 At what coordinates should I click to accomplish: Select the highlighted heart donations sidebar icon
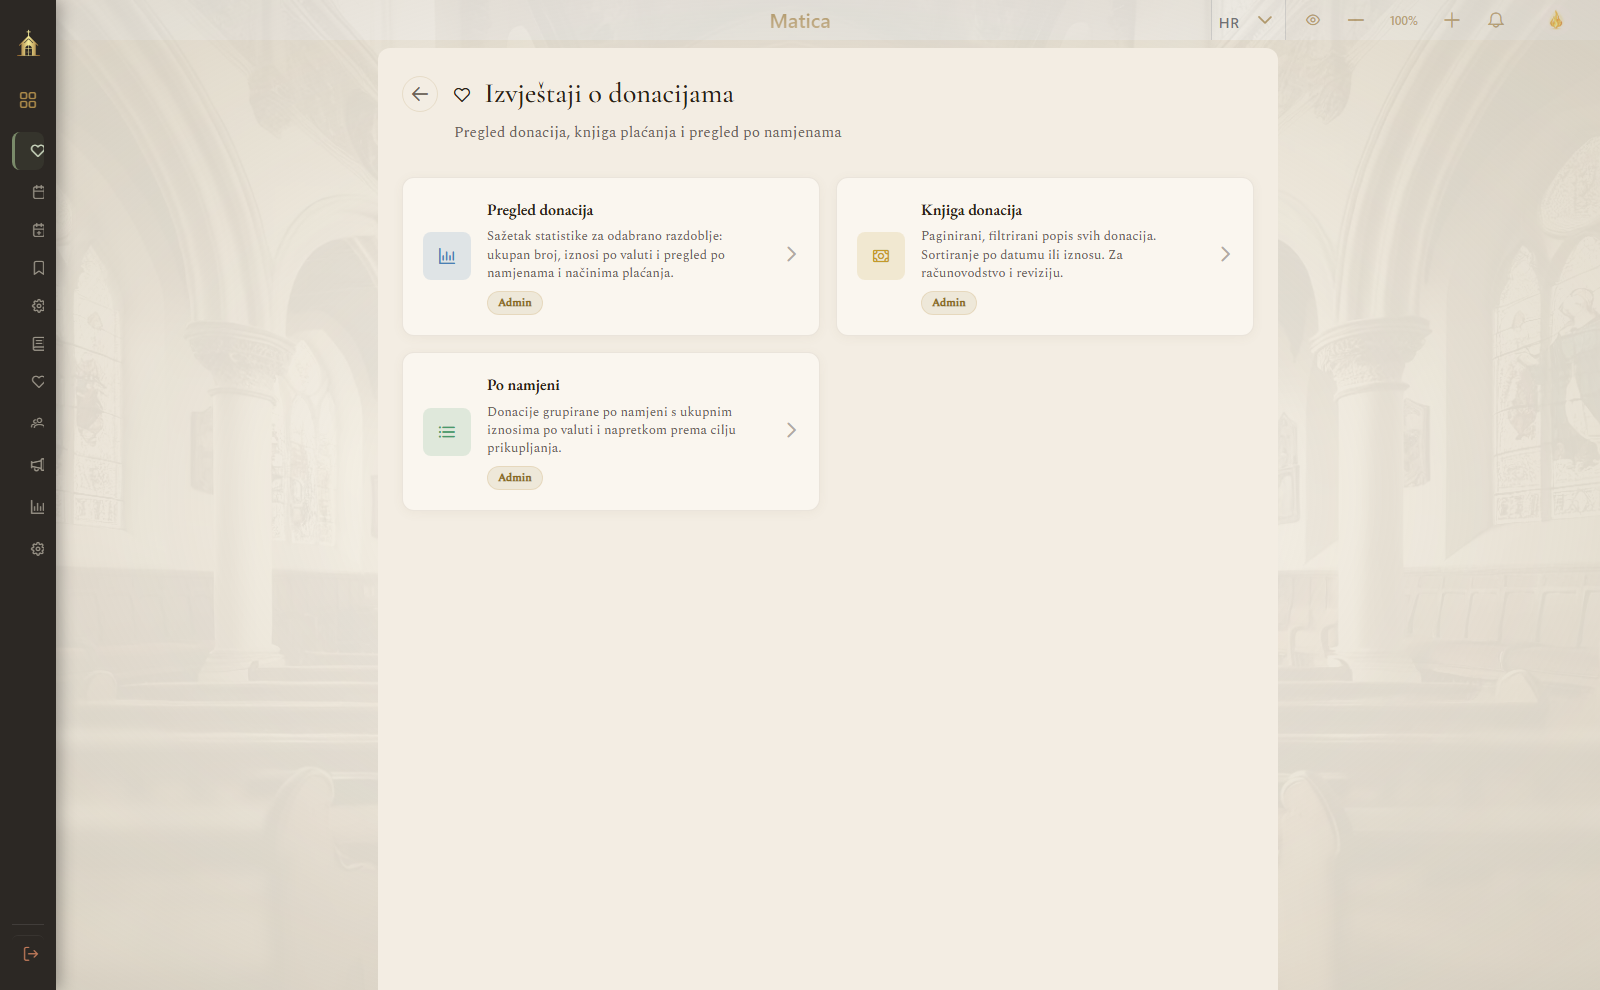tap(37, 151)
